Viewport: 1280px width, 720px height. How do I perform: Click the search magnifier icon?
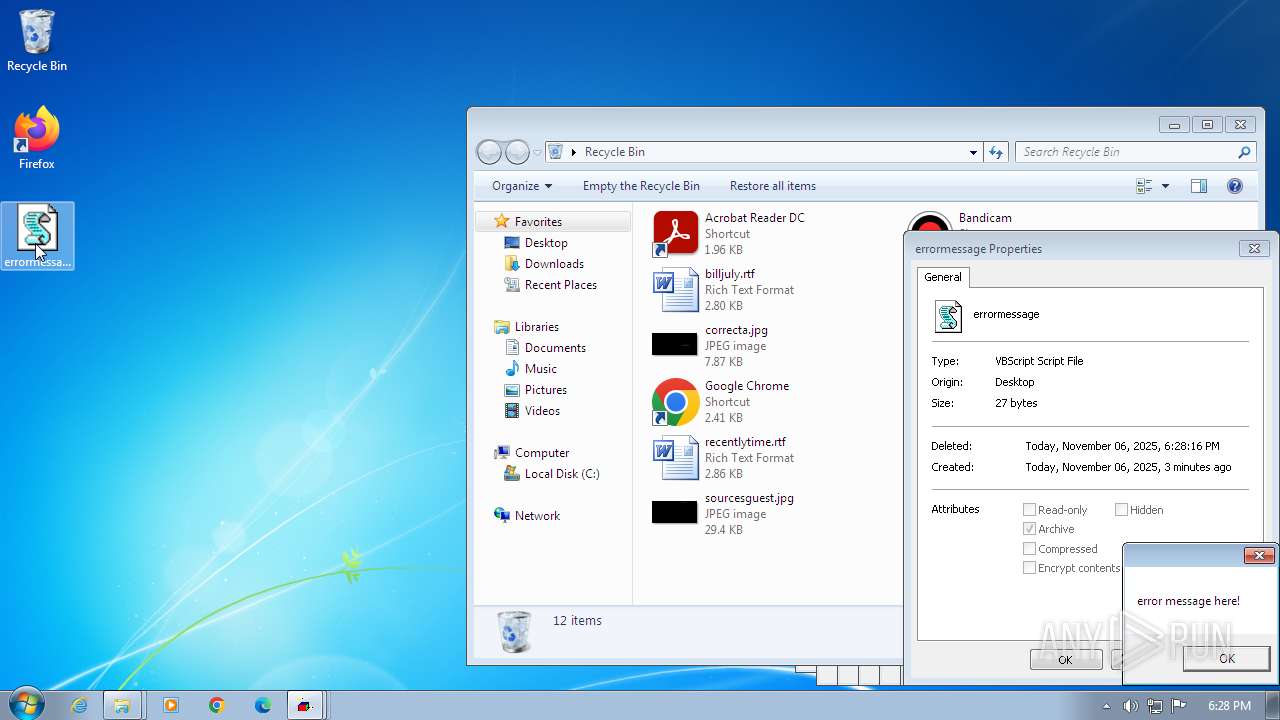tap(1244, 152)
